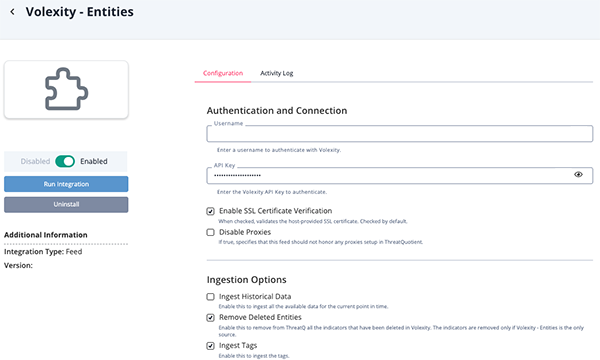Reveal the API Key with the eye icon
Screen dimensions: 600x360
[578, 174]
